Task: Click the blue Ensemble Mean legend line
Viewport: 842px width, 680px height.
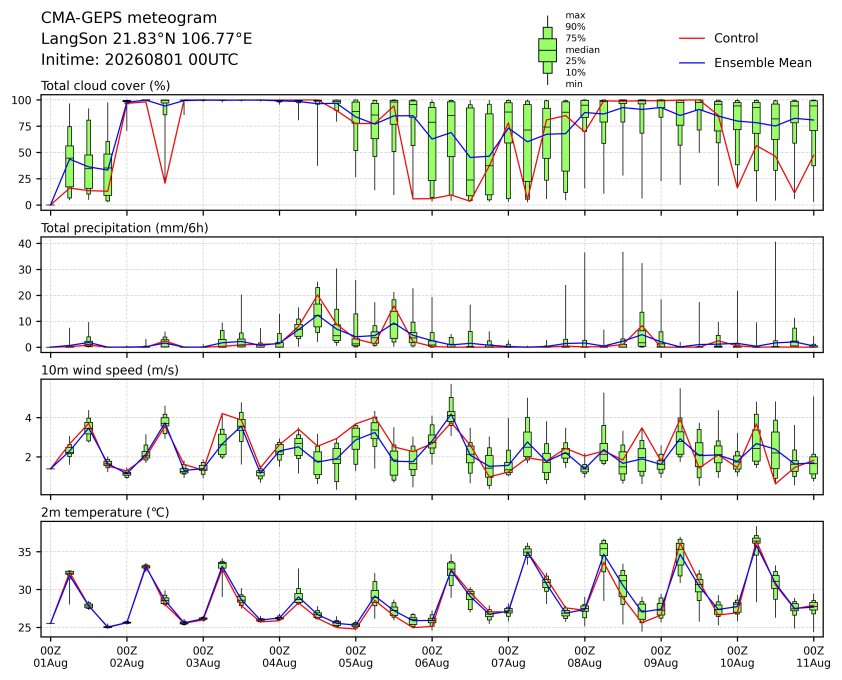Action: click(692, 63)
